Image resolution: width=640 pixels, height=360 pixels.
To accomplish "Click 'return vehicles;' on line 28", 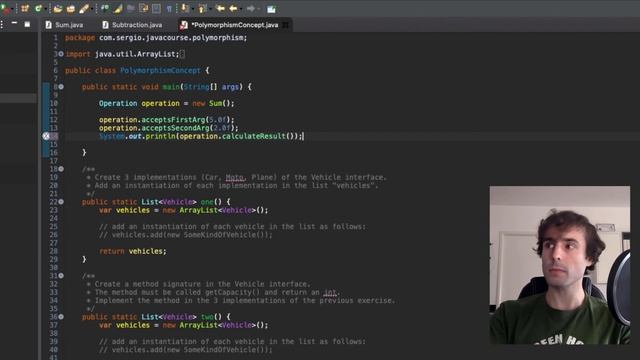I will pyautogui.click(x=133, y=251).
